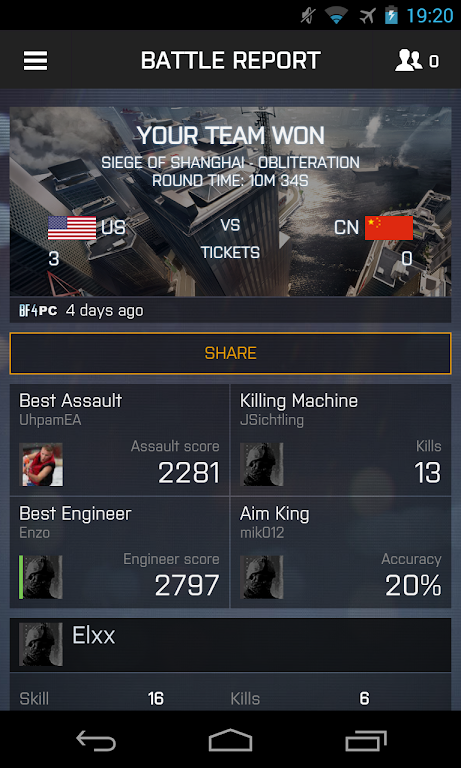
Task: Tap the arrow next to TICKETS
Action: [285, 240]
